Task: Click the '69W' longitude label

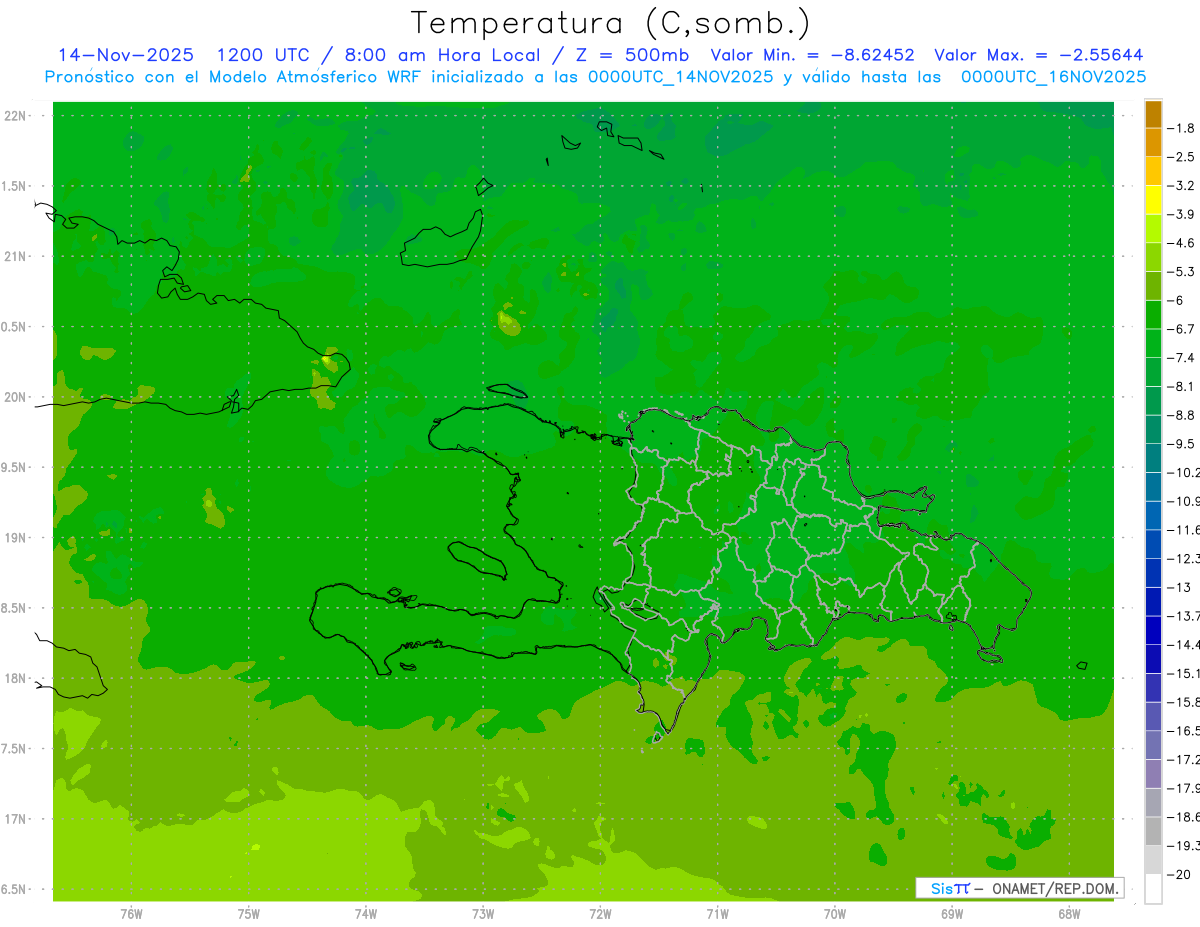Action: click(952, 913)
